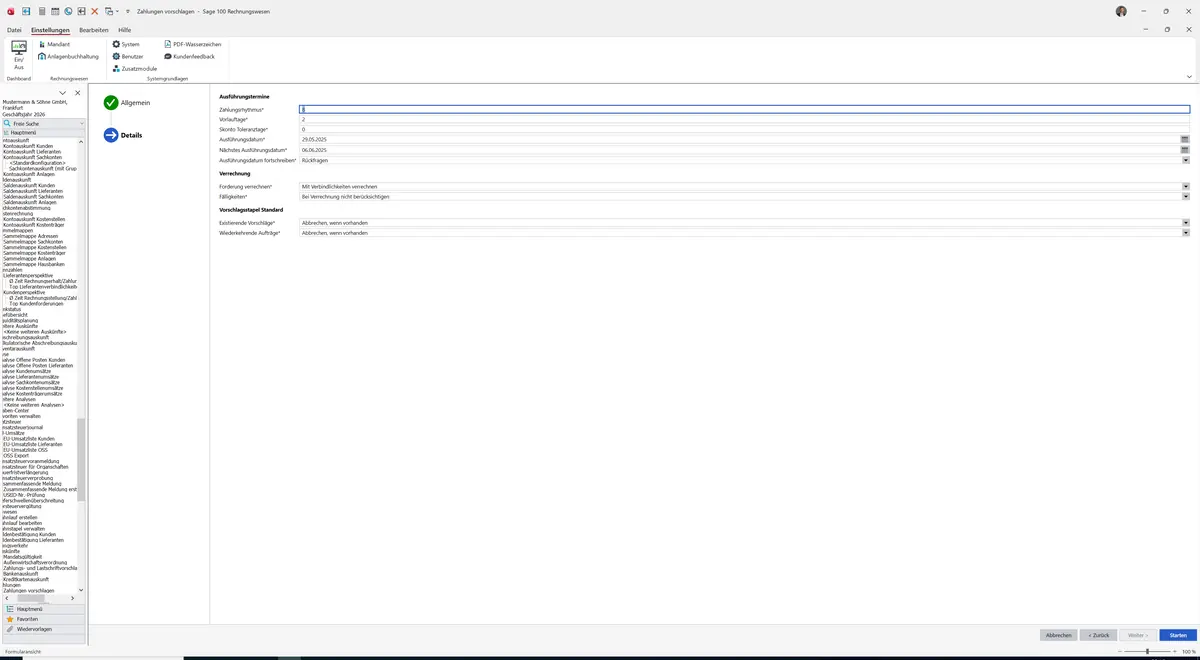Expand the Existierende Vorschläge dropdown

[1185, 222]
